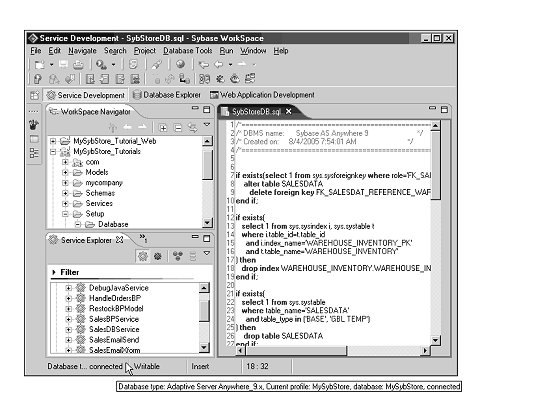Minimize the WorkSpace Navigator panel
The image size is (545, 412).
(x=195, y=108)
